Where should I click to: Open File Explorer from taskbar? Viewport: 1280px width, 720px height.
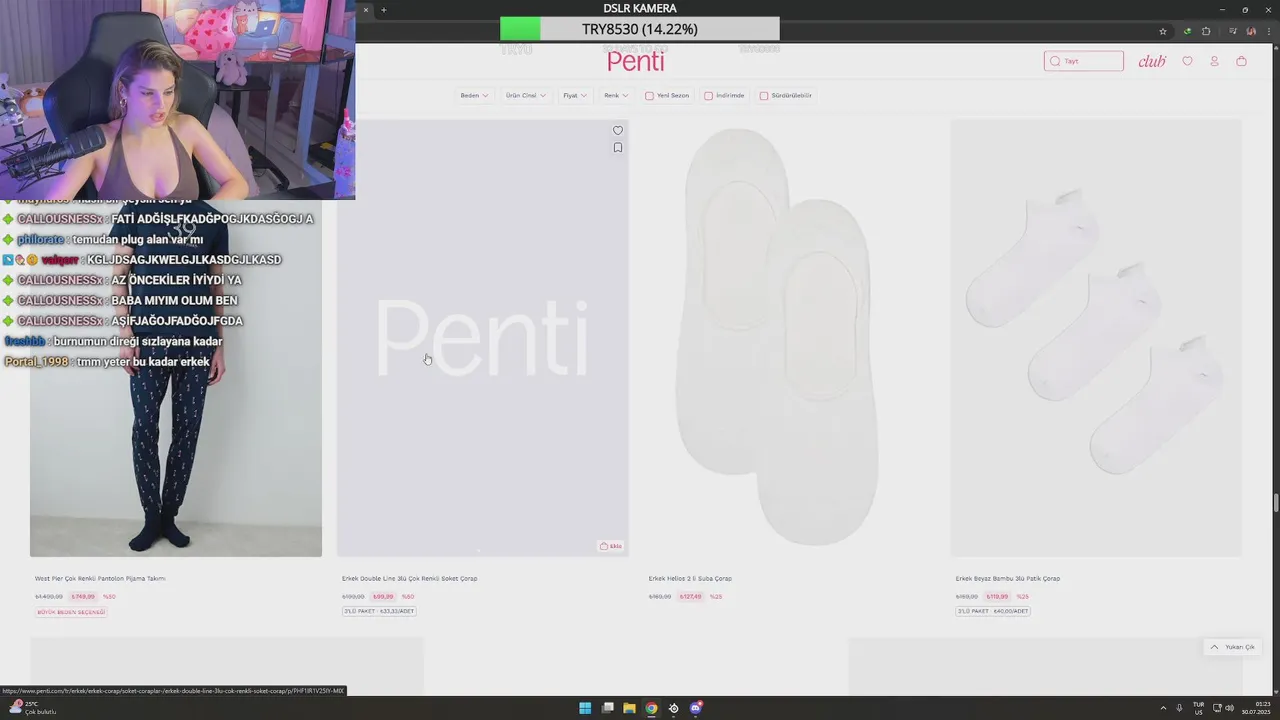(x=629, y=708)
